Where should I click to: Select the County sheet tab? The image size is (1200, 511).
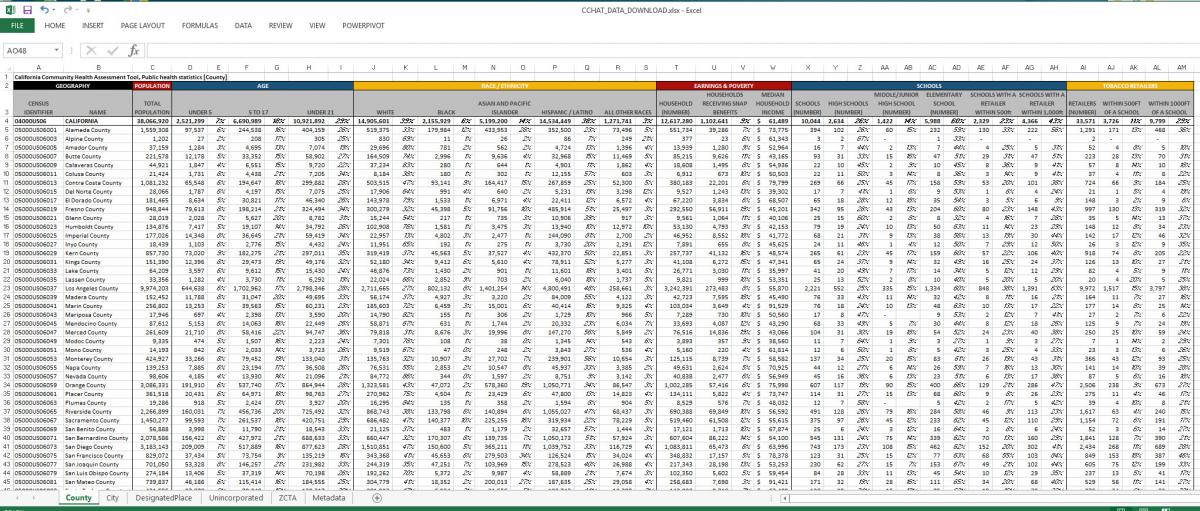point(77,497)
